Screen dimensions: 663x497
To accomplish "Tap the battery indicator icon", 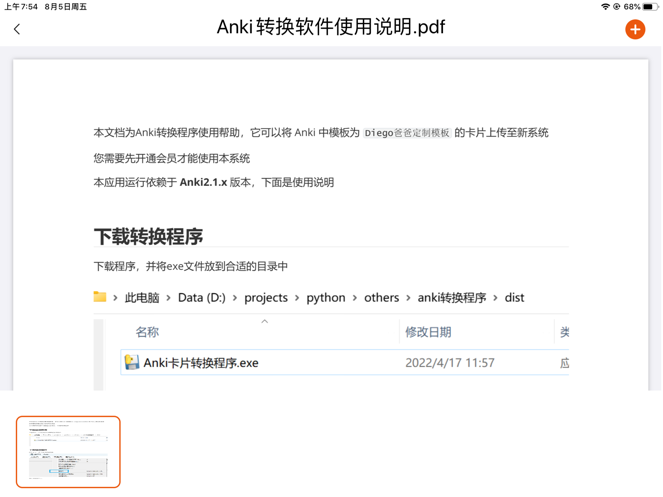I will coord(649,6).
